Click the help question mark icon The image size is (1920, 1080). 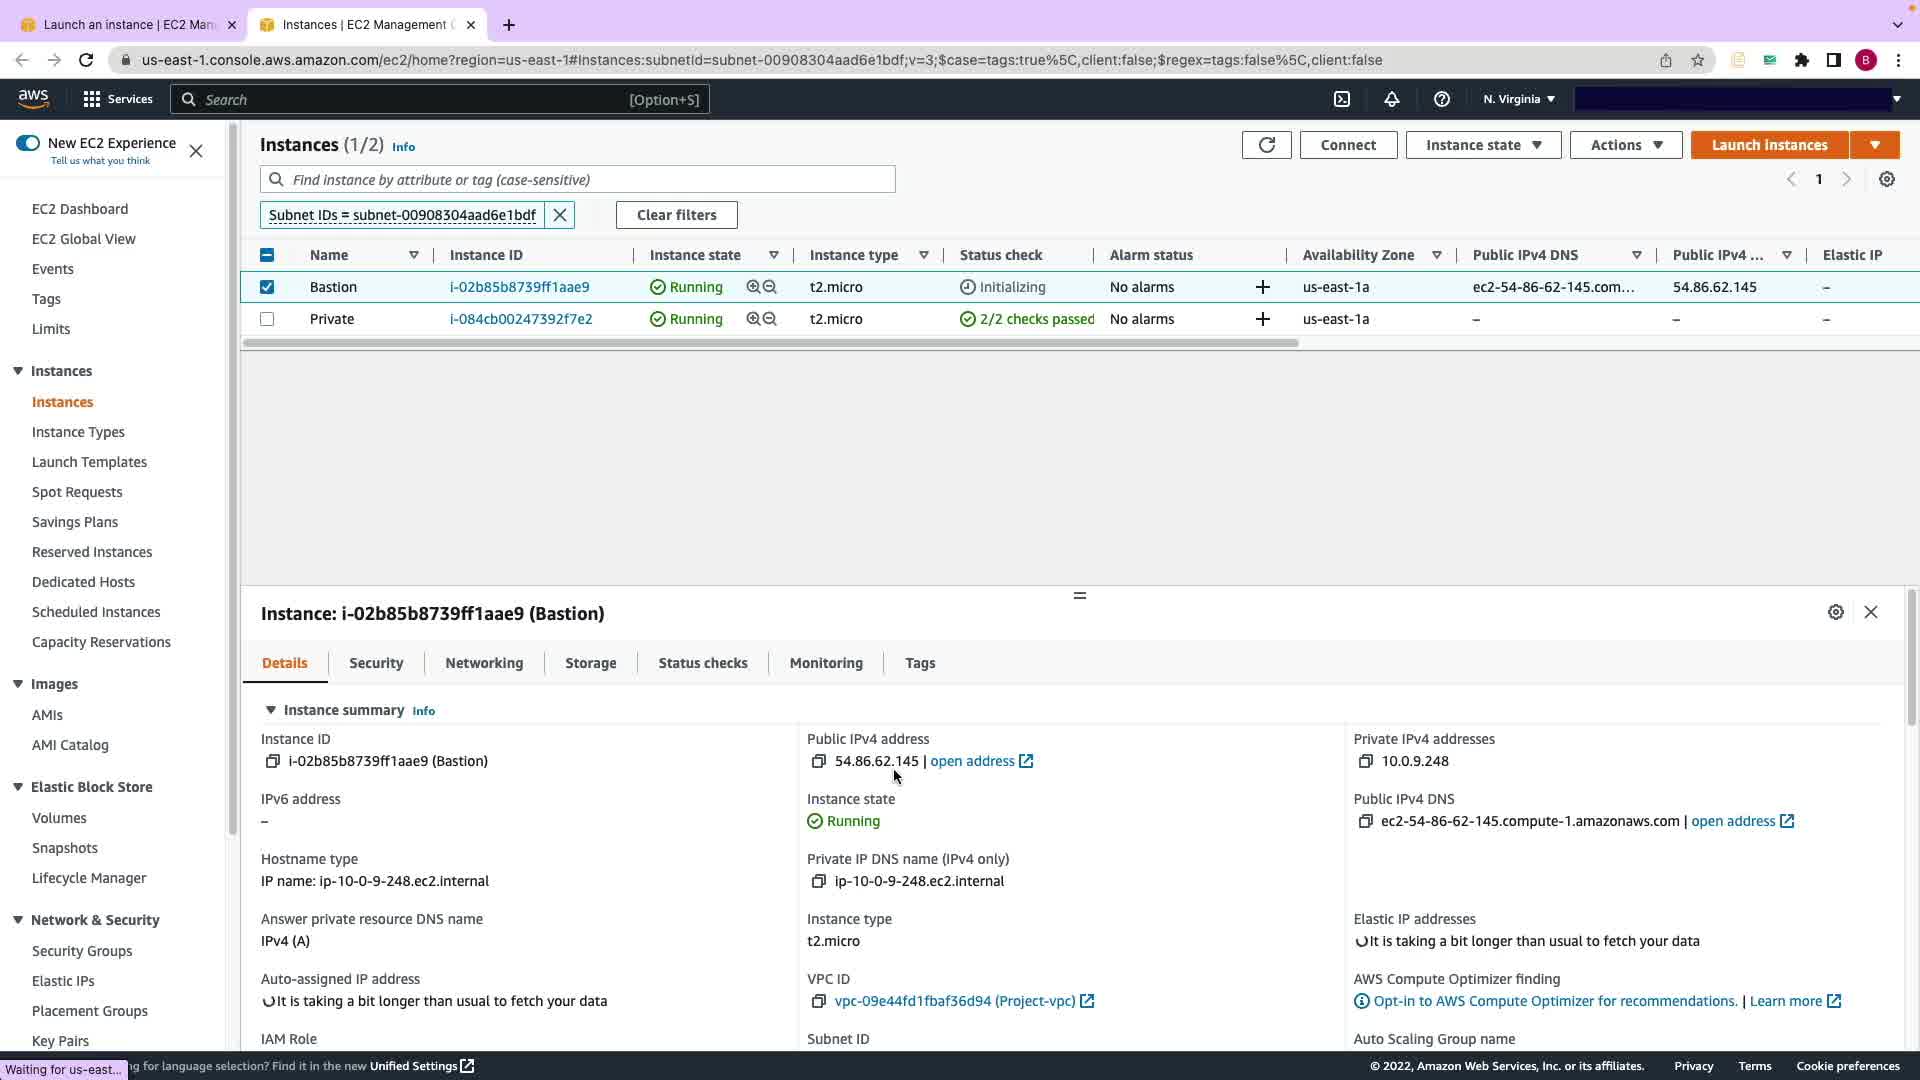click(1441, 99)
